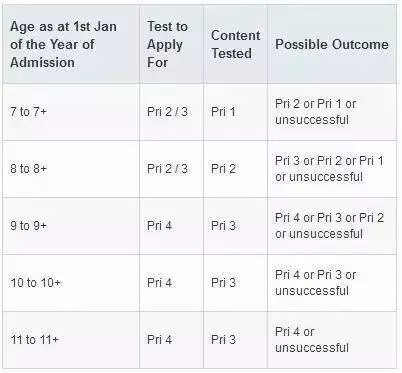Click 'Pri 2' content tested cell
The width and height of the screenshot is (402, 373).
223,169
